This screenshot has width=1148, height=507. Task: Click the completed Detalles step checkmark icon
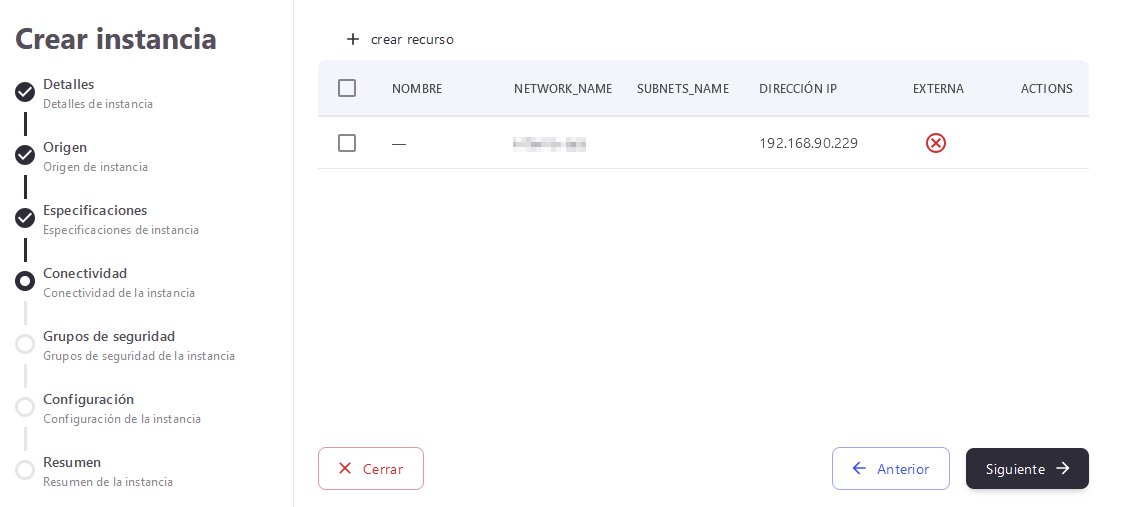[x=25, y=92]
